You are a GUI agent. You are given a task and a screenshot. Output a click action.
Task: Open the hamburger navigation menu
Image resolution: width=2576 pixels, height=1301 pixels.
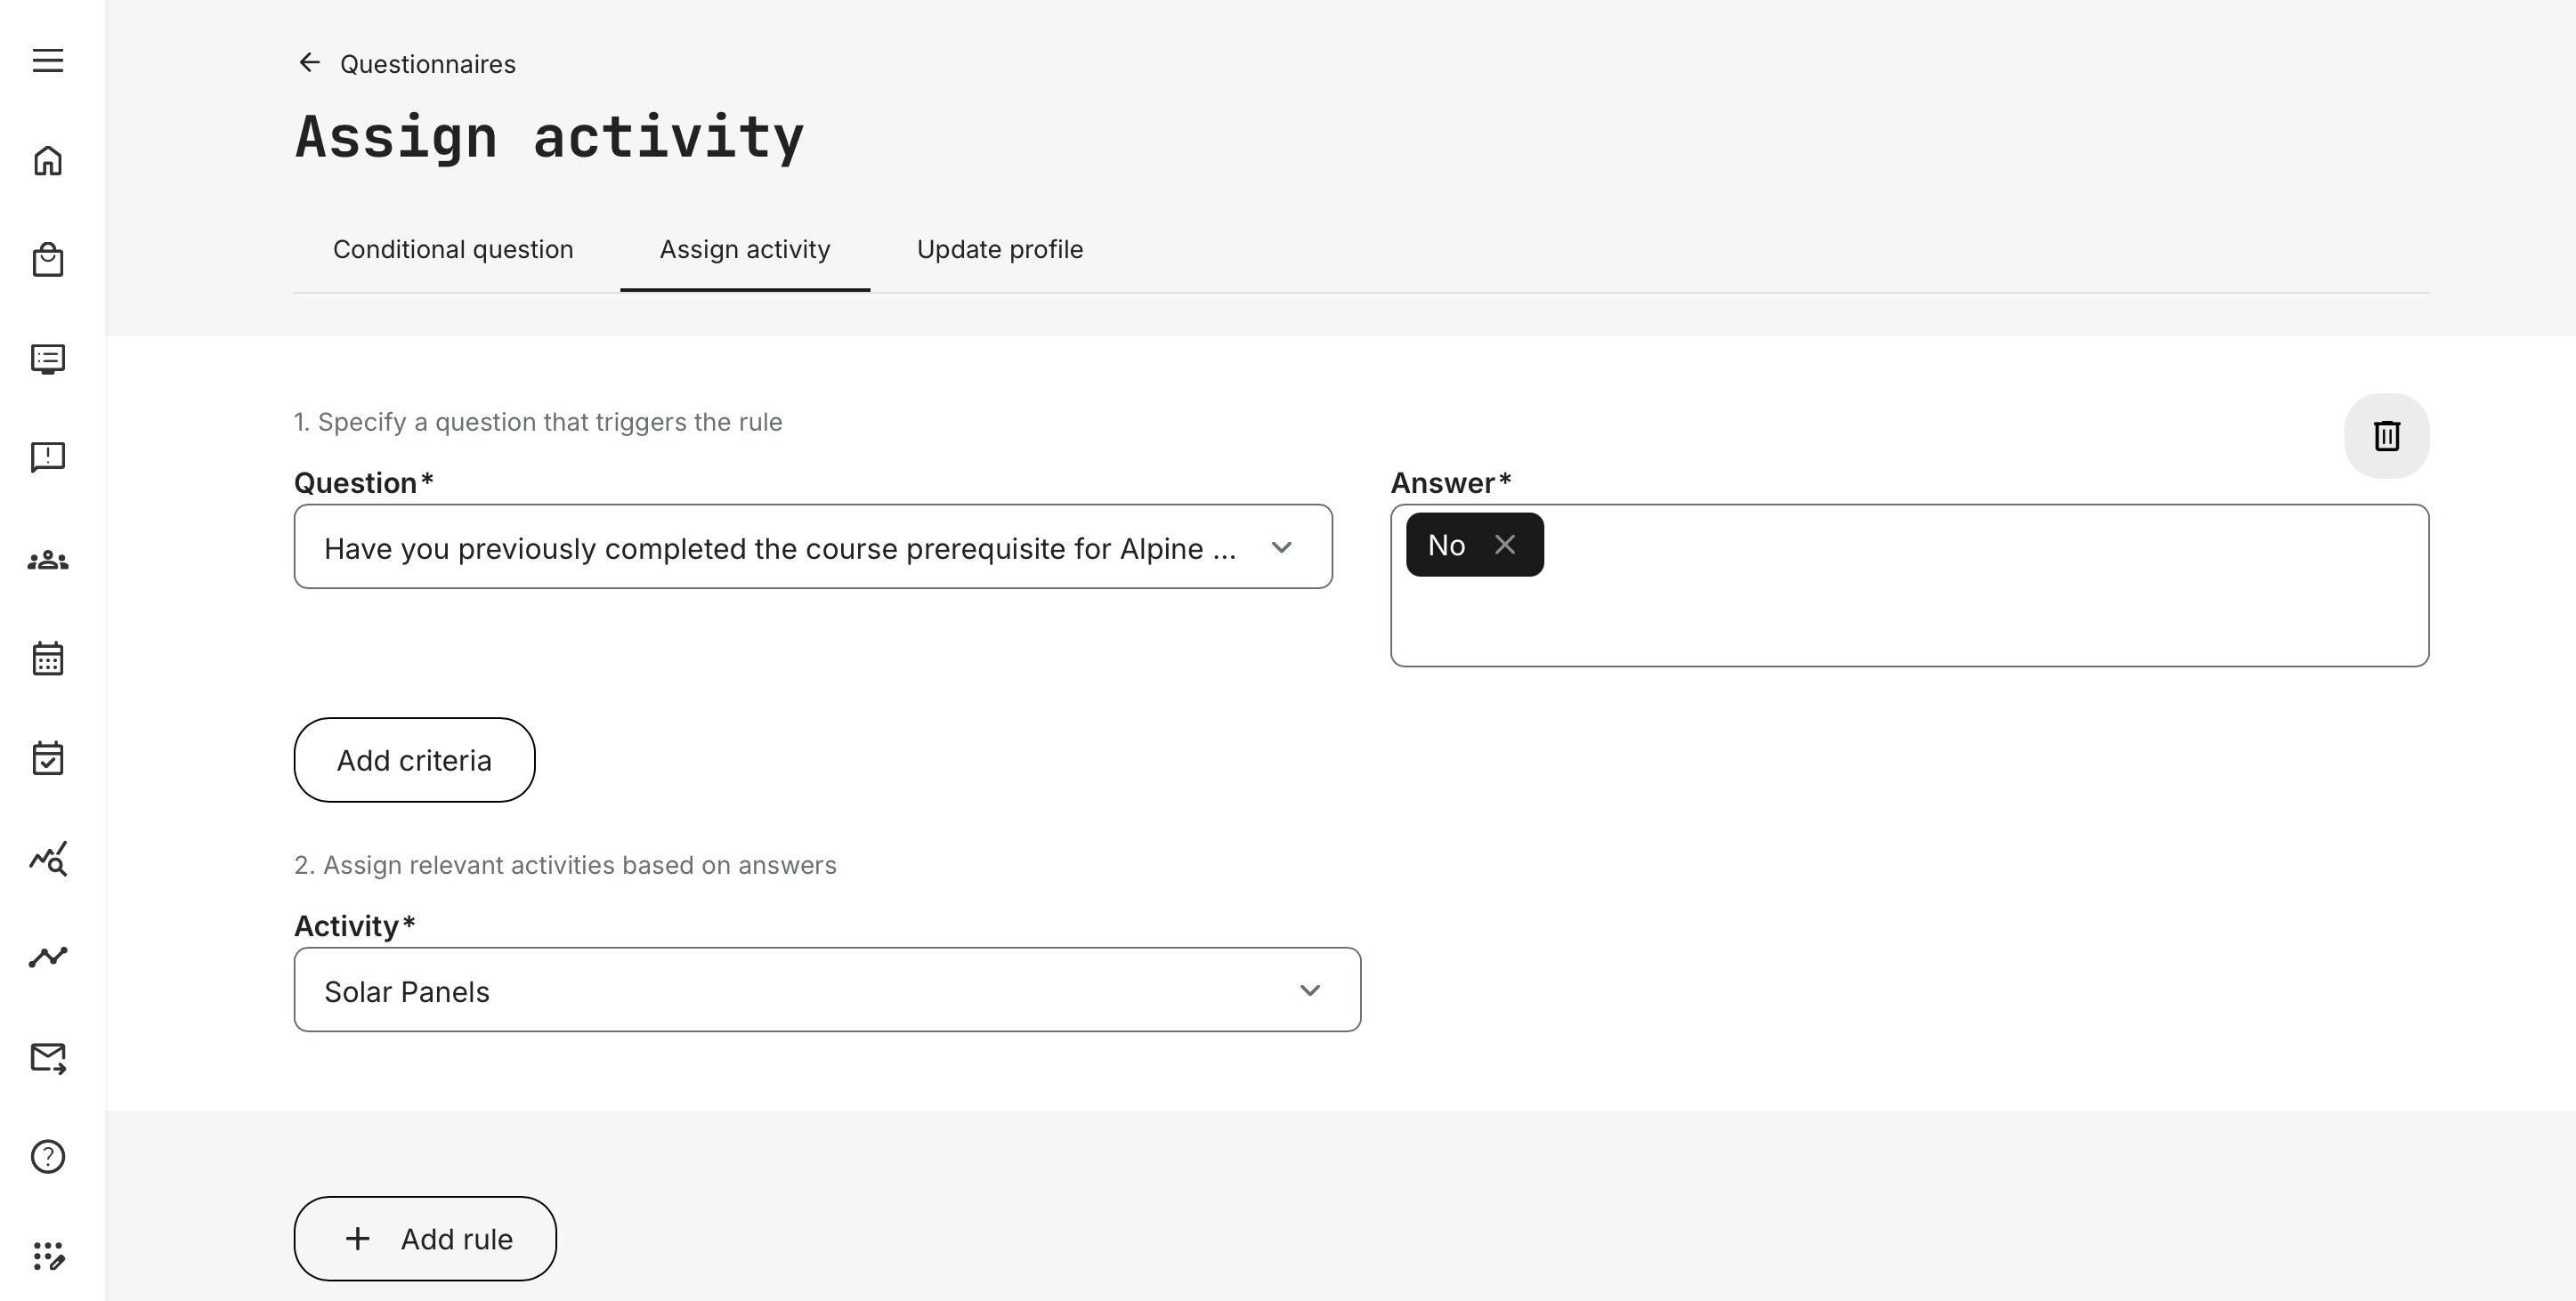click(x=47, y=61)
